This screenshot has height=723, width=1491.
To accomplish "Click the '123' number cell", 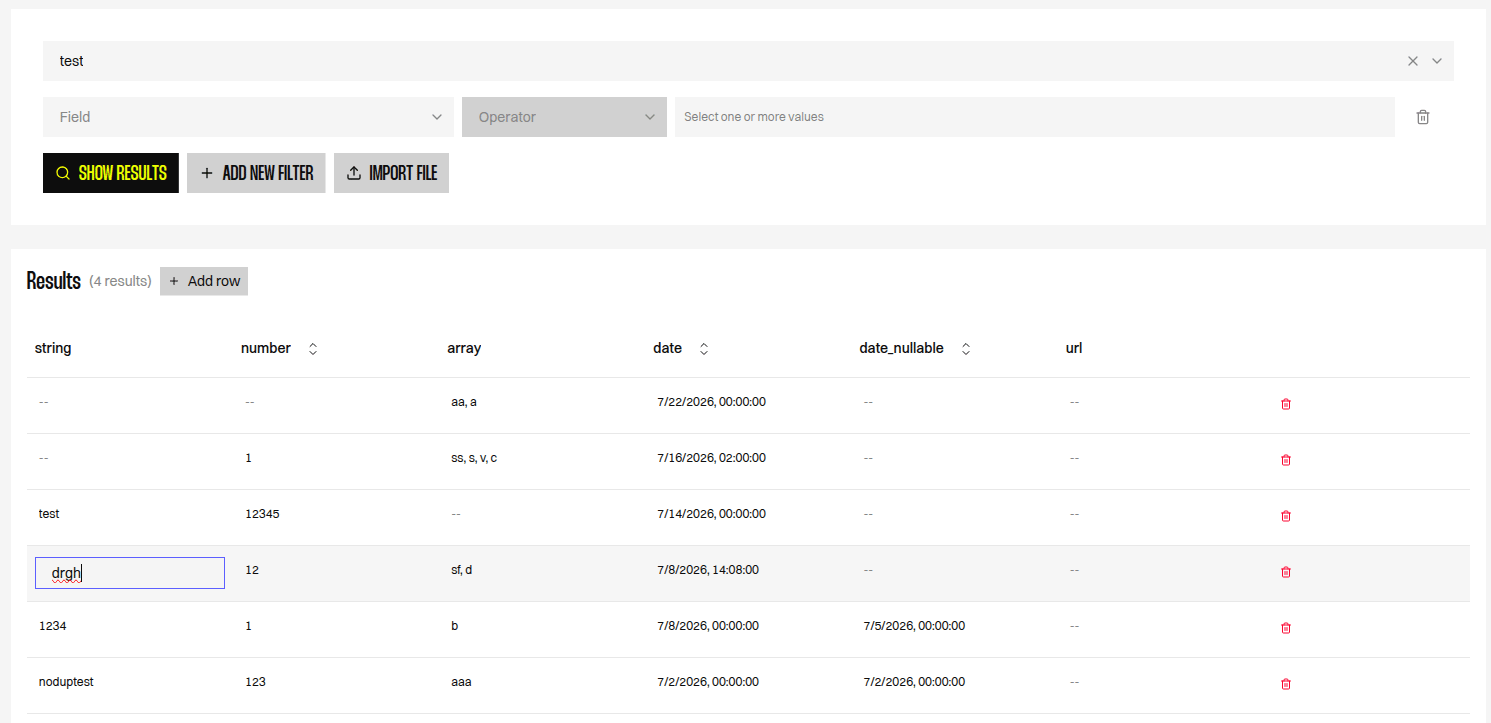I will pyautogui.click(x=255, y=682).
